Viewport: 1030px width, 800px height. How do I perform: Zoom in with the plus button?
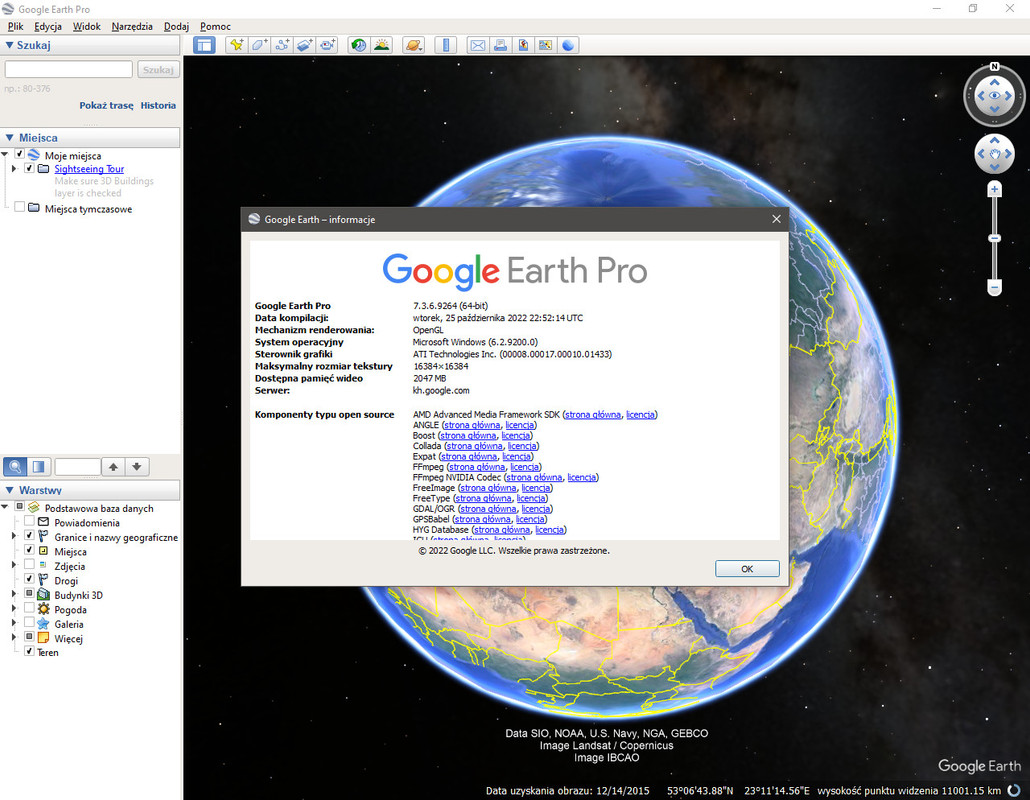pyautogui.click(x=995, y=190)
